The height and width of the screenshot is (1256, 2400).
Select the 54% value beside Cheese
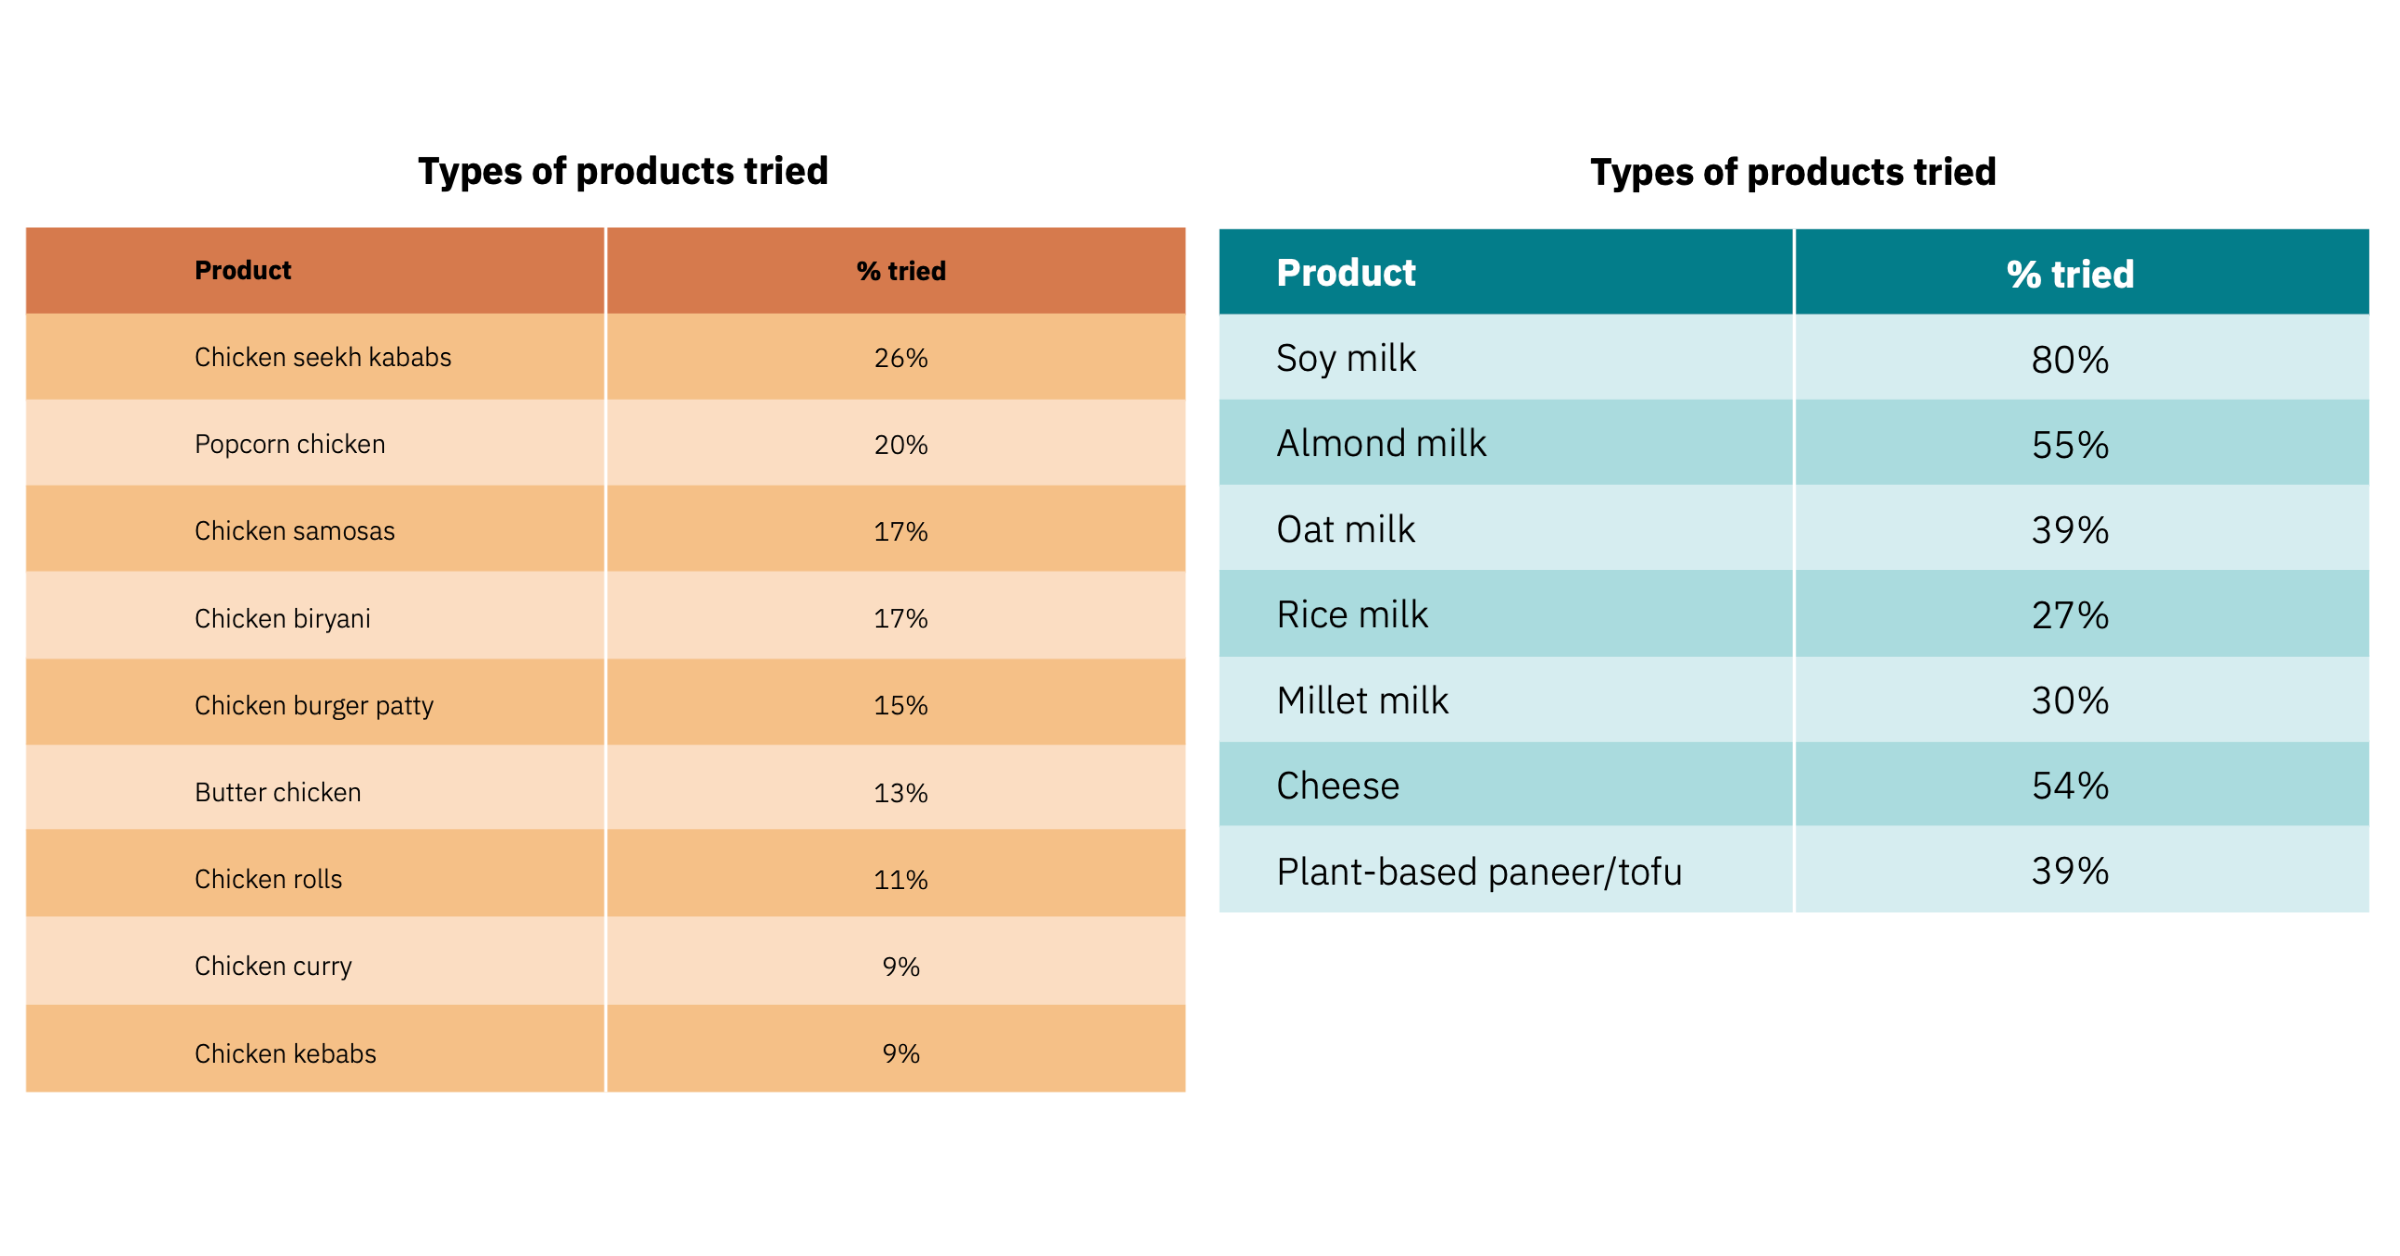[2069, 786]
